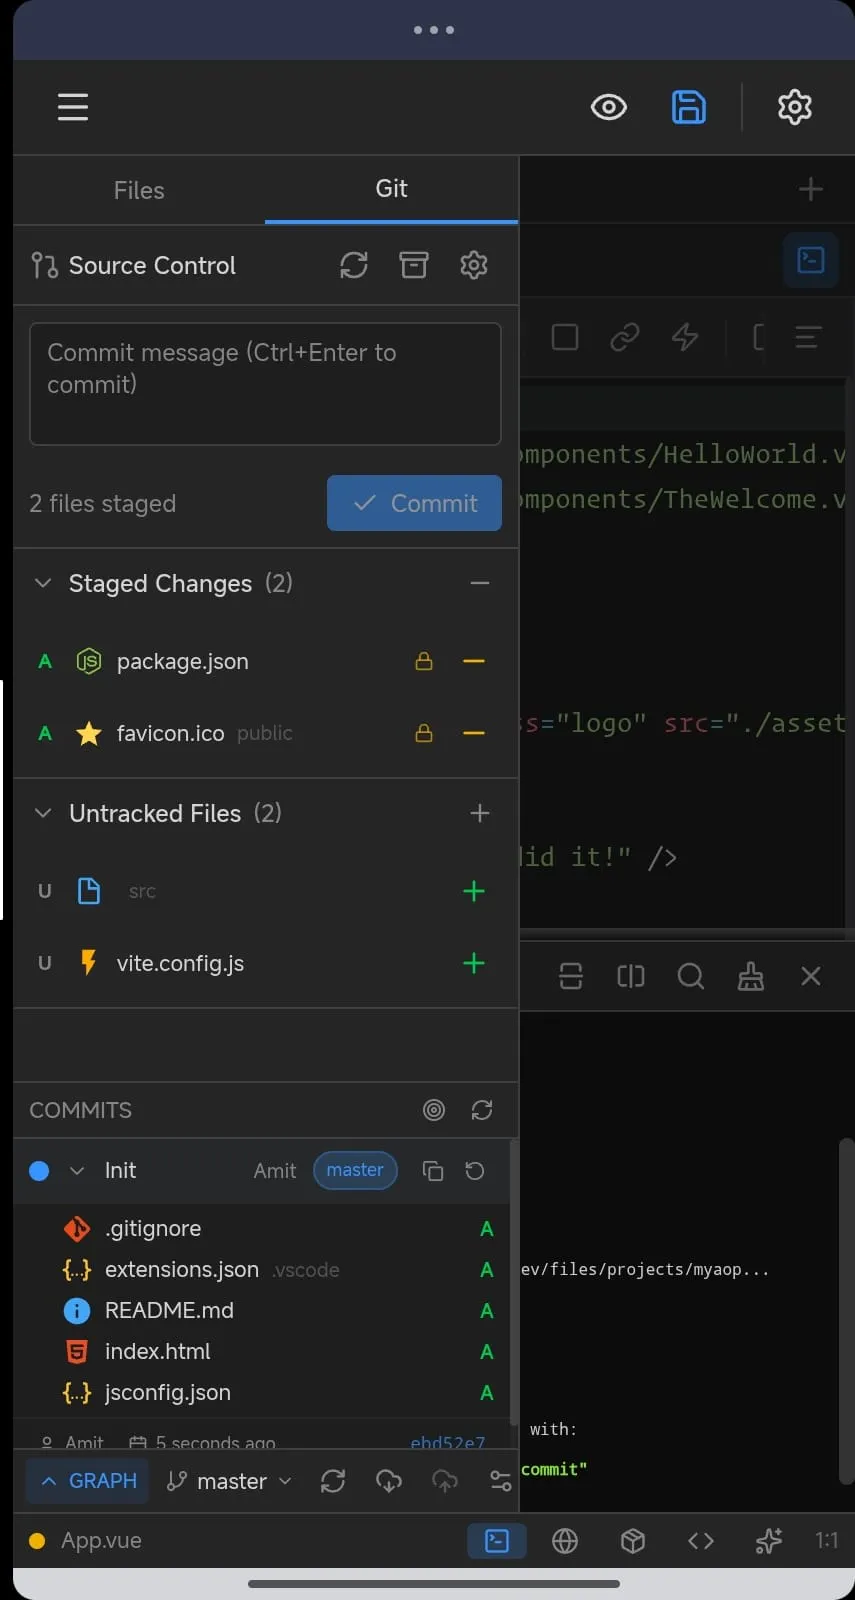Copy the Init commit hash

[433, 1171]
